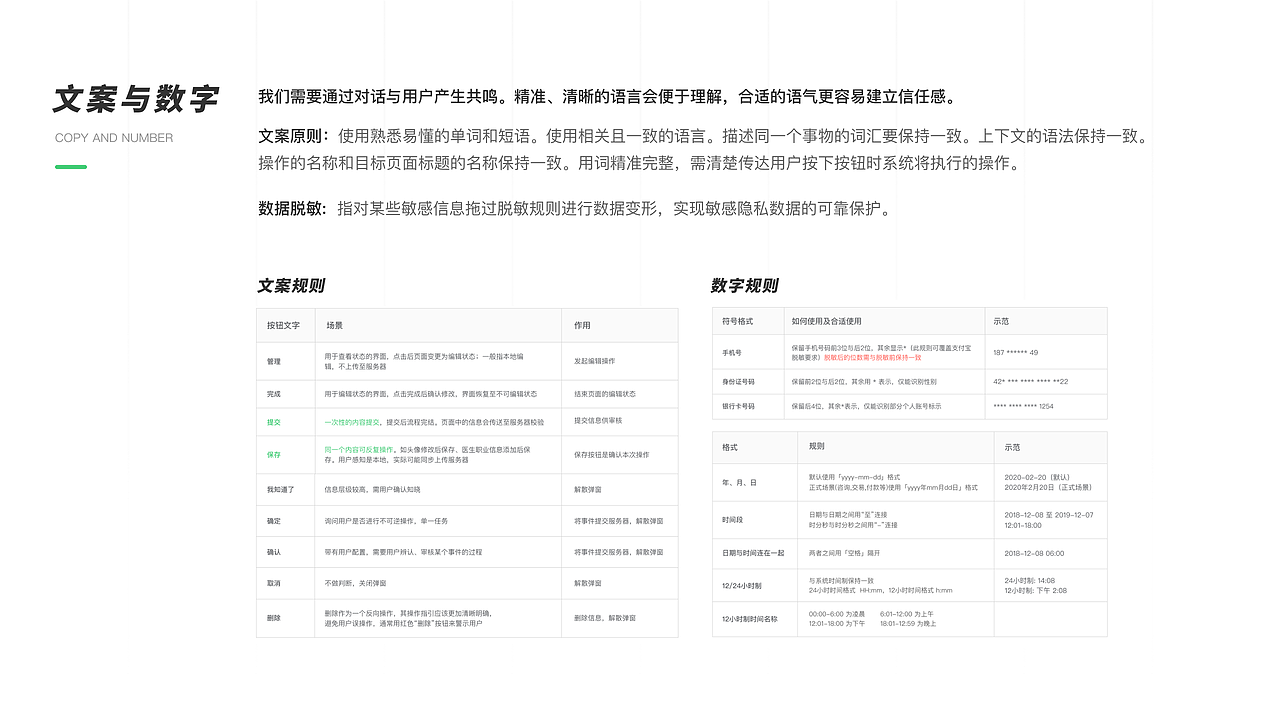Screen dimensions: 1280x720
Task: Click '示范' header in the 格式 table
Action: point(1013,447)
